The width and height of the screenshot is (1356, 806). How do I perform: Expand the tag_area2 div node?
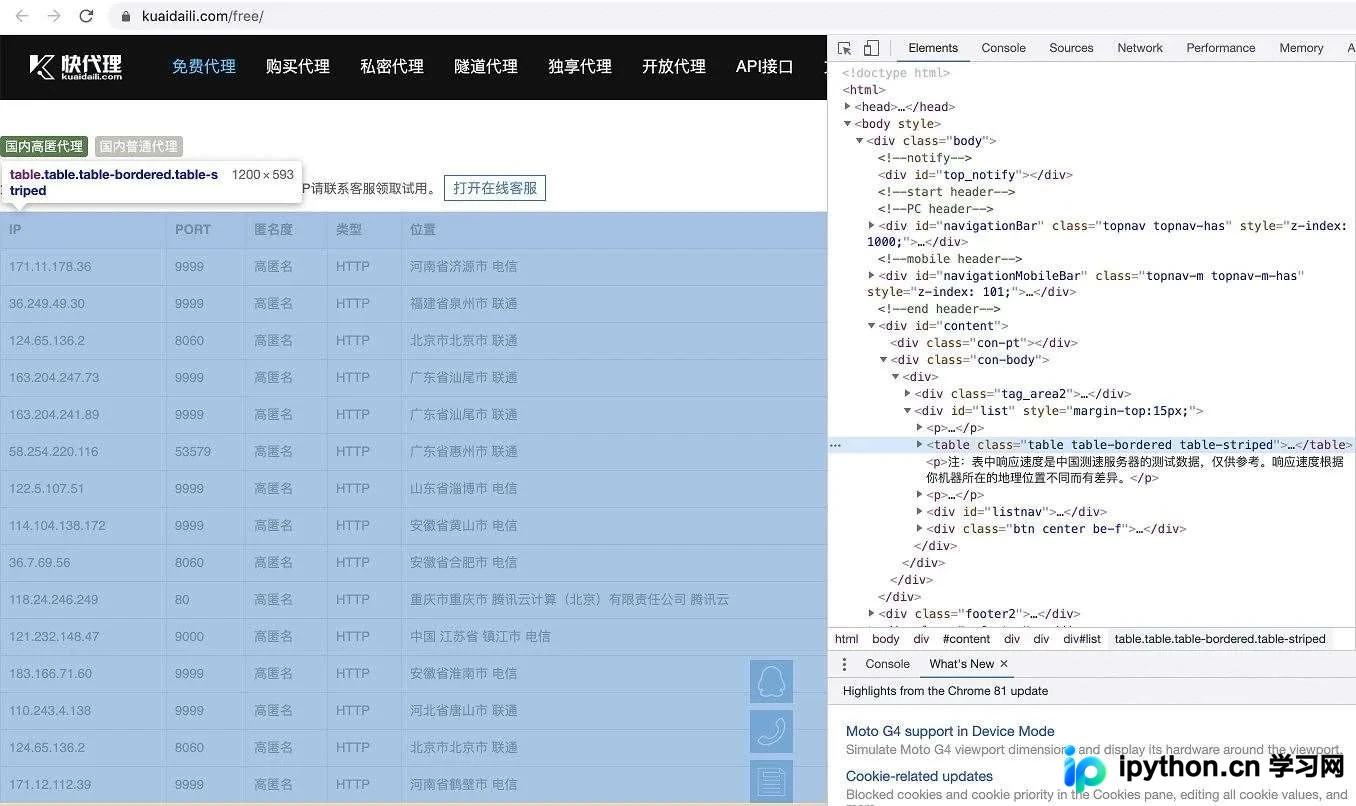pyautogui.click(x=908, y=394)
